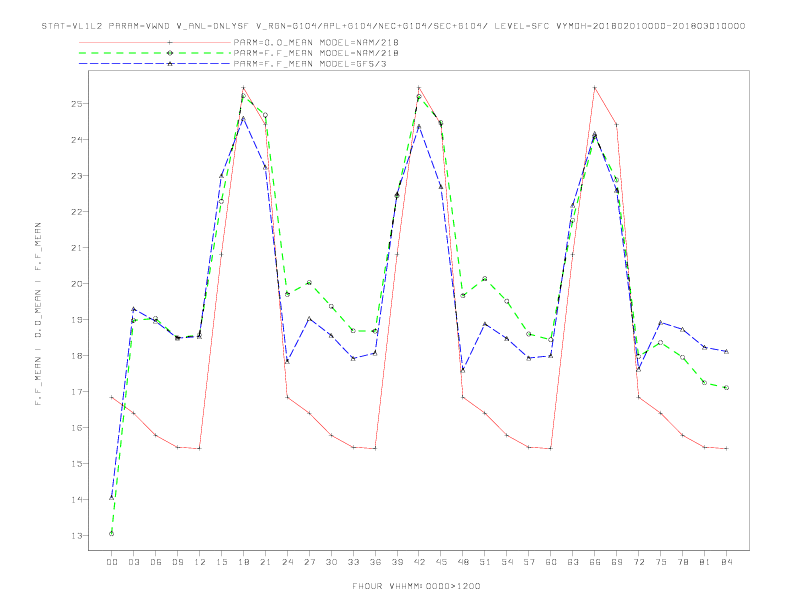The image size is (792, 612).
Task: Click x-axis forecast hour label 00
Action: point(112,562)
